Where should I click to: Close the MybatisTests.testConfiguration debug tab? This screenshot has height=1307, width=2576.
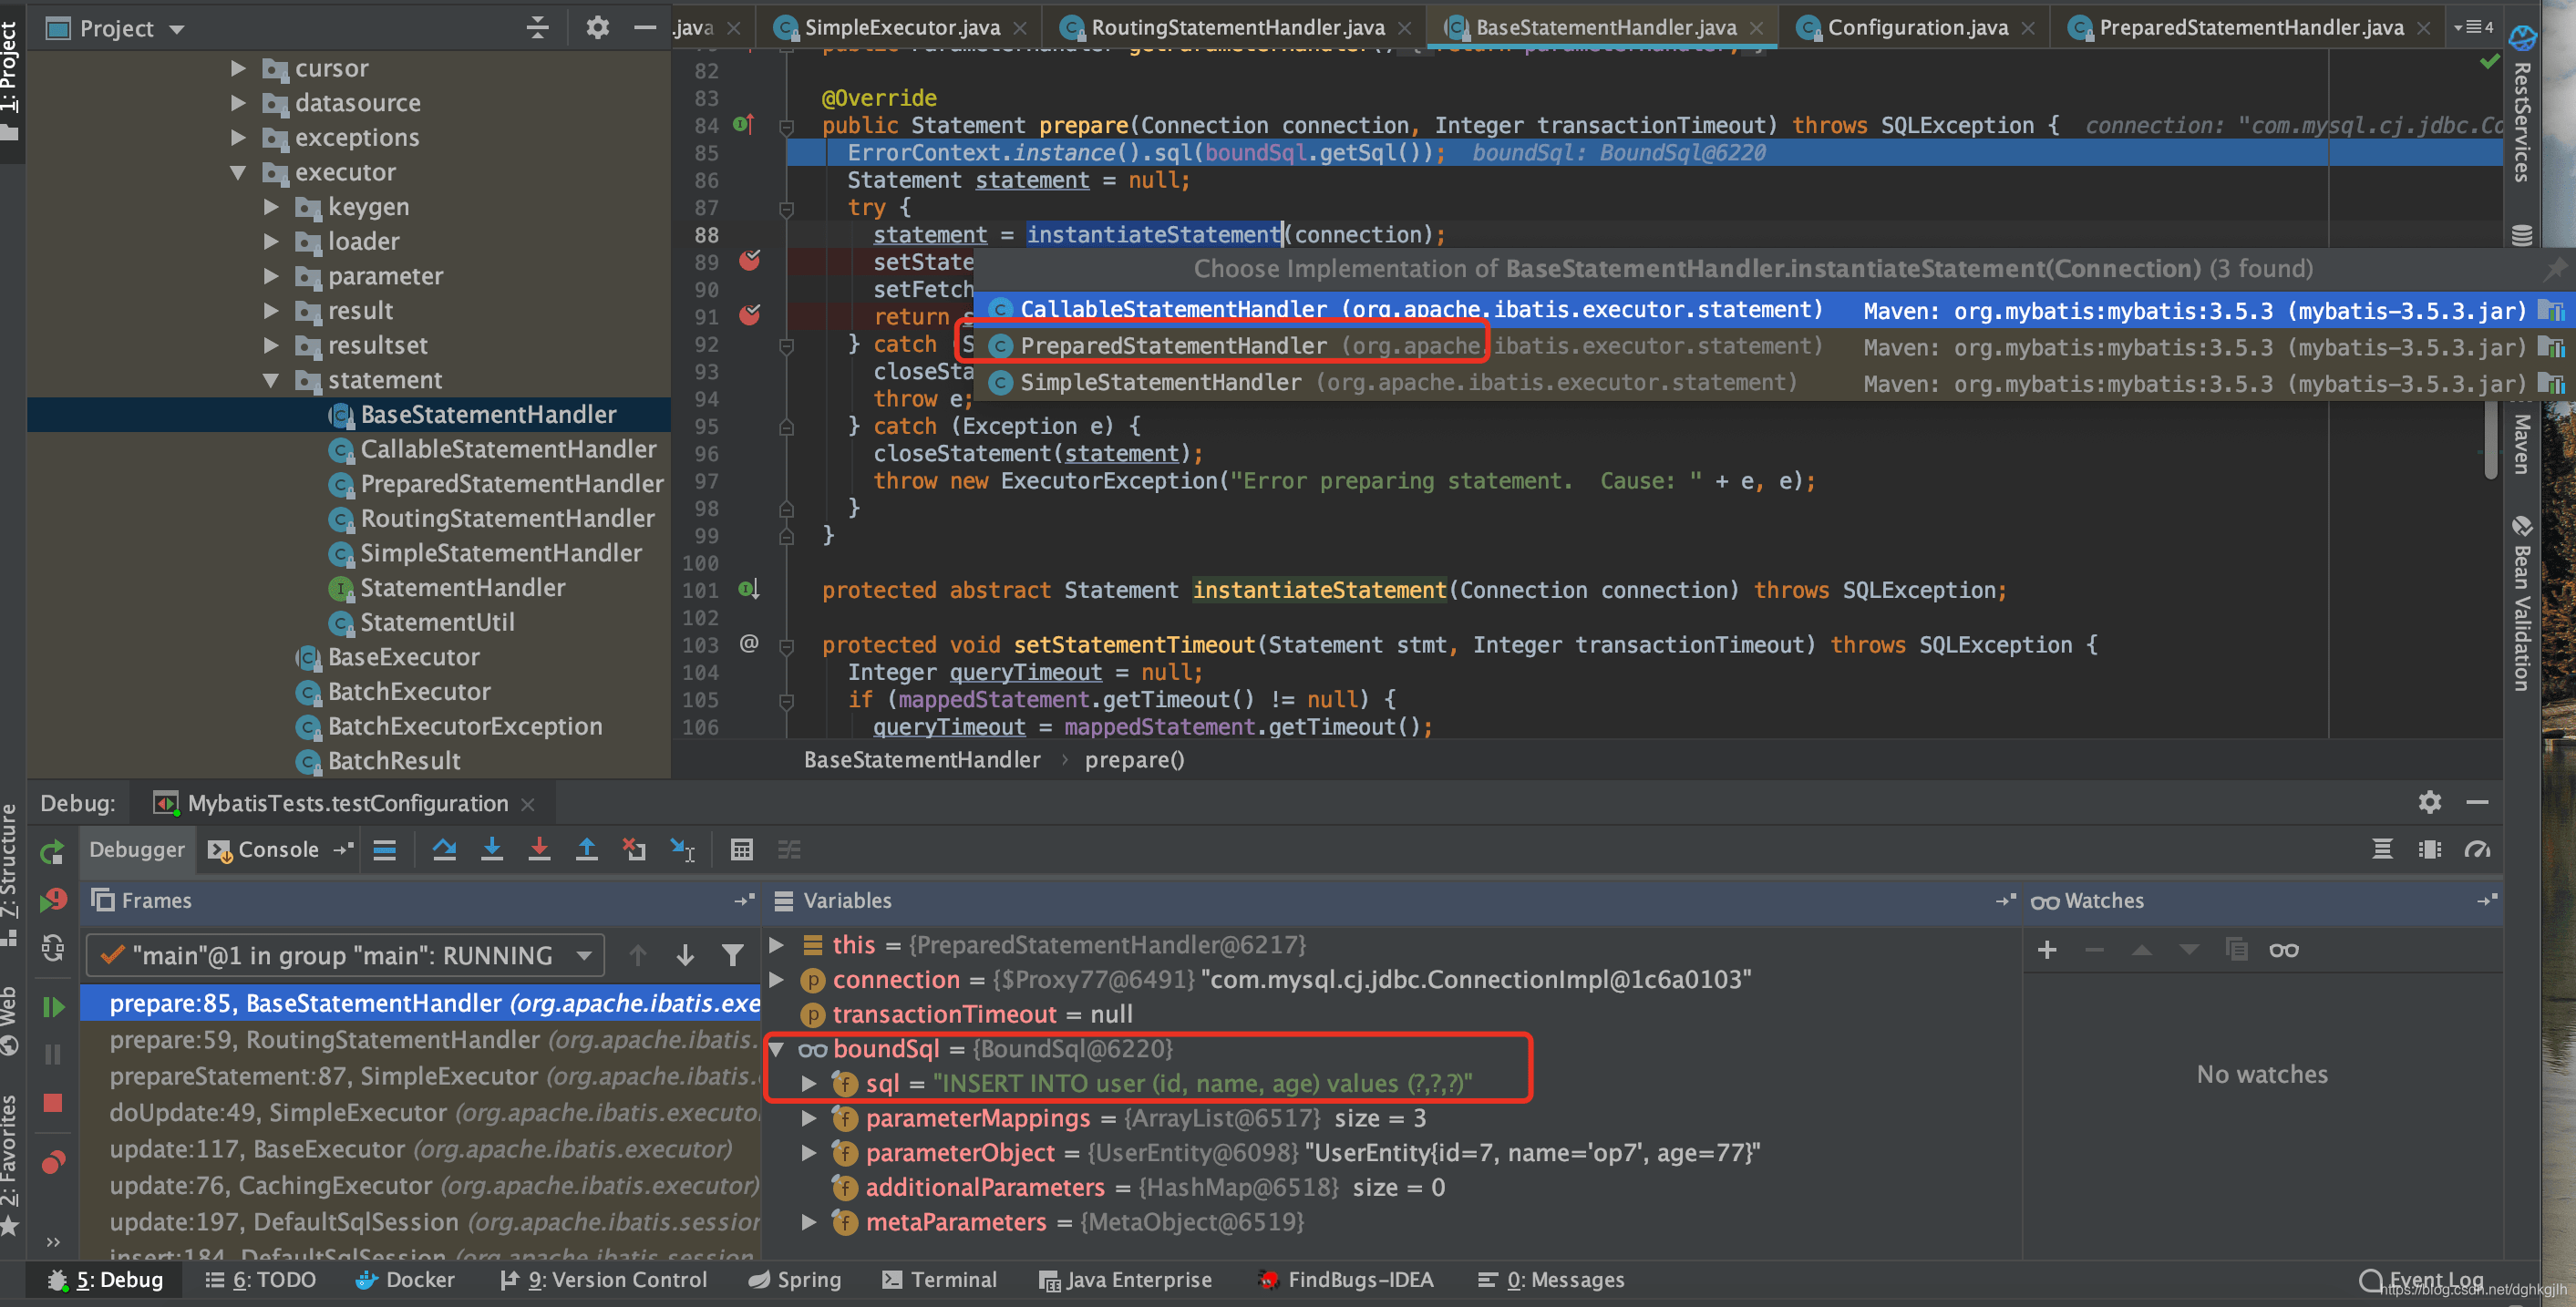coord(529,804)
